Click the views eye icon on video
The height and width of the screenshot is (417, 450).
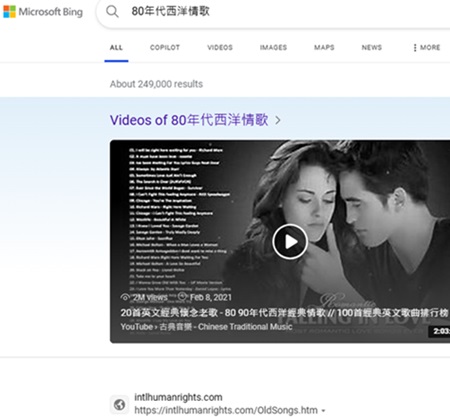click(125, 297)
